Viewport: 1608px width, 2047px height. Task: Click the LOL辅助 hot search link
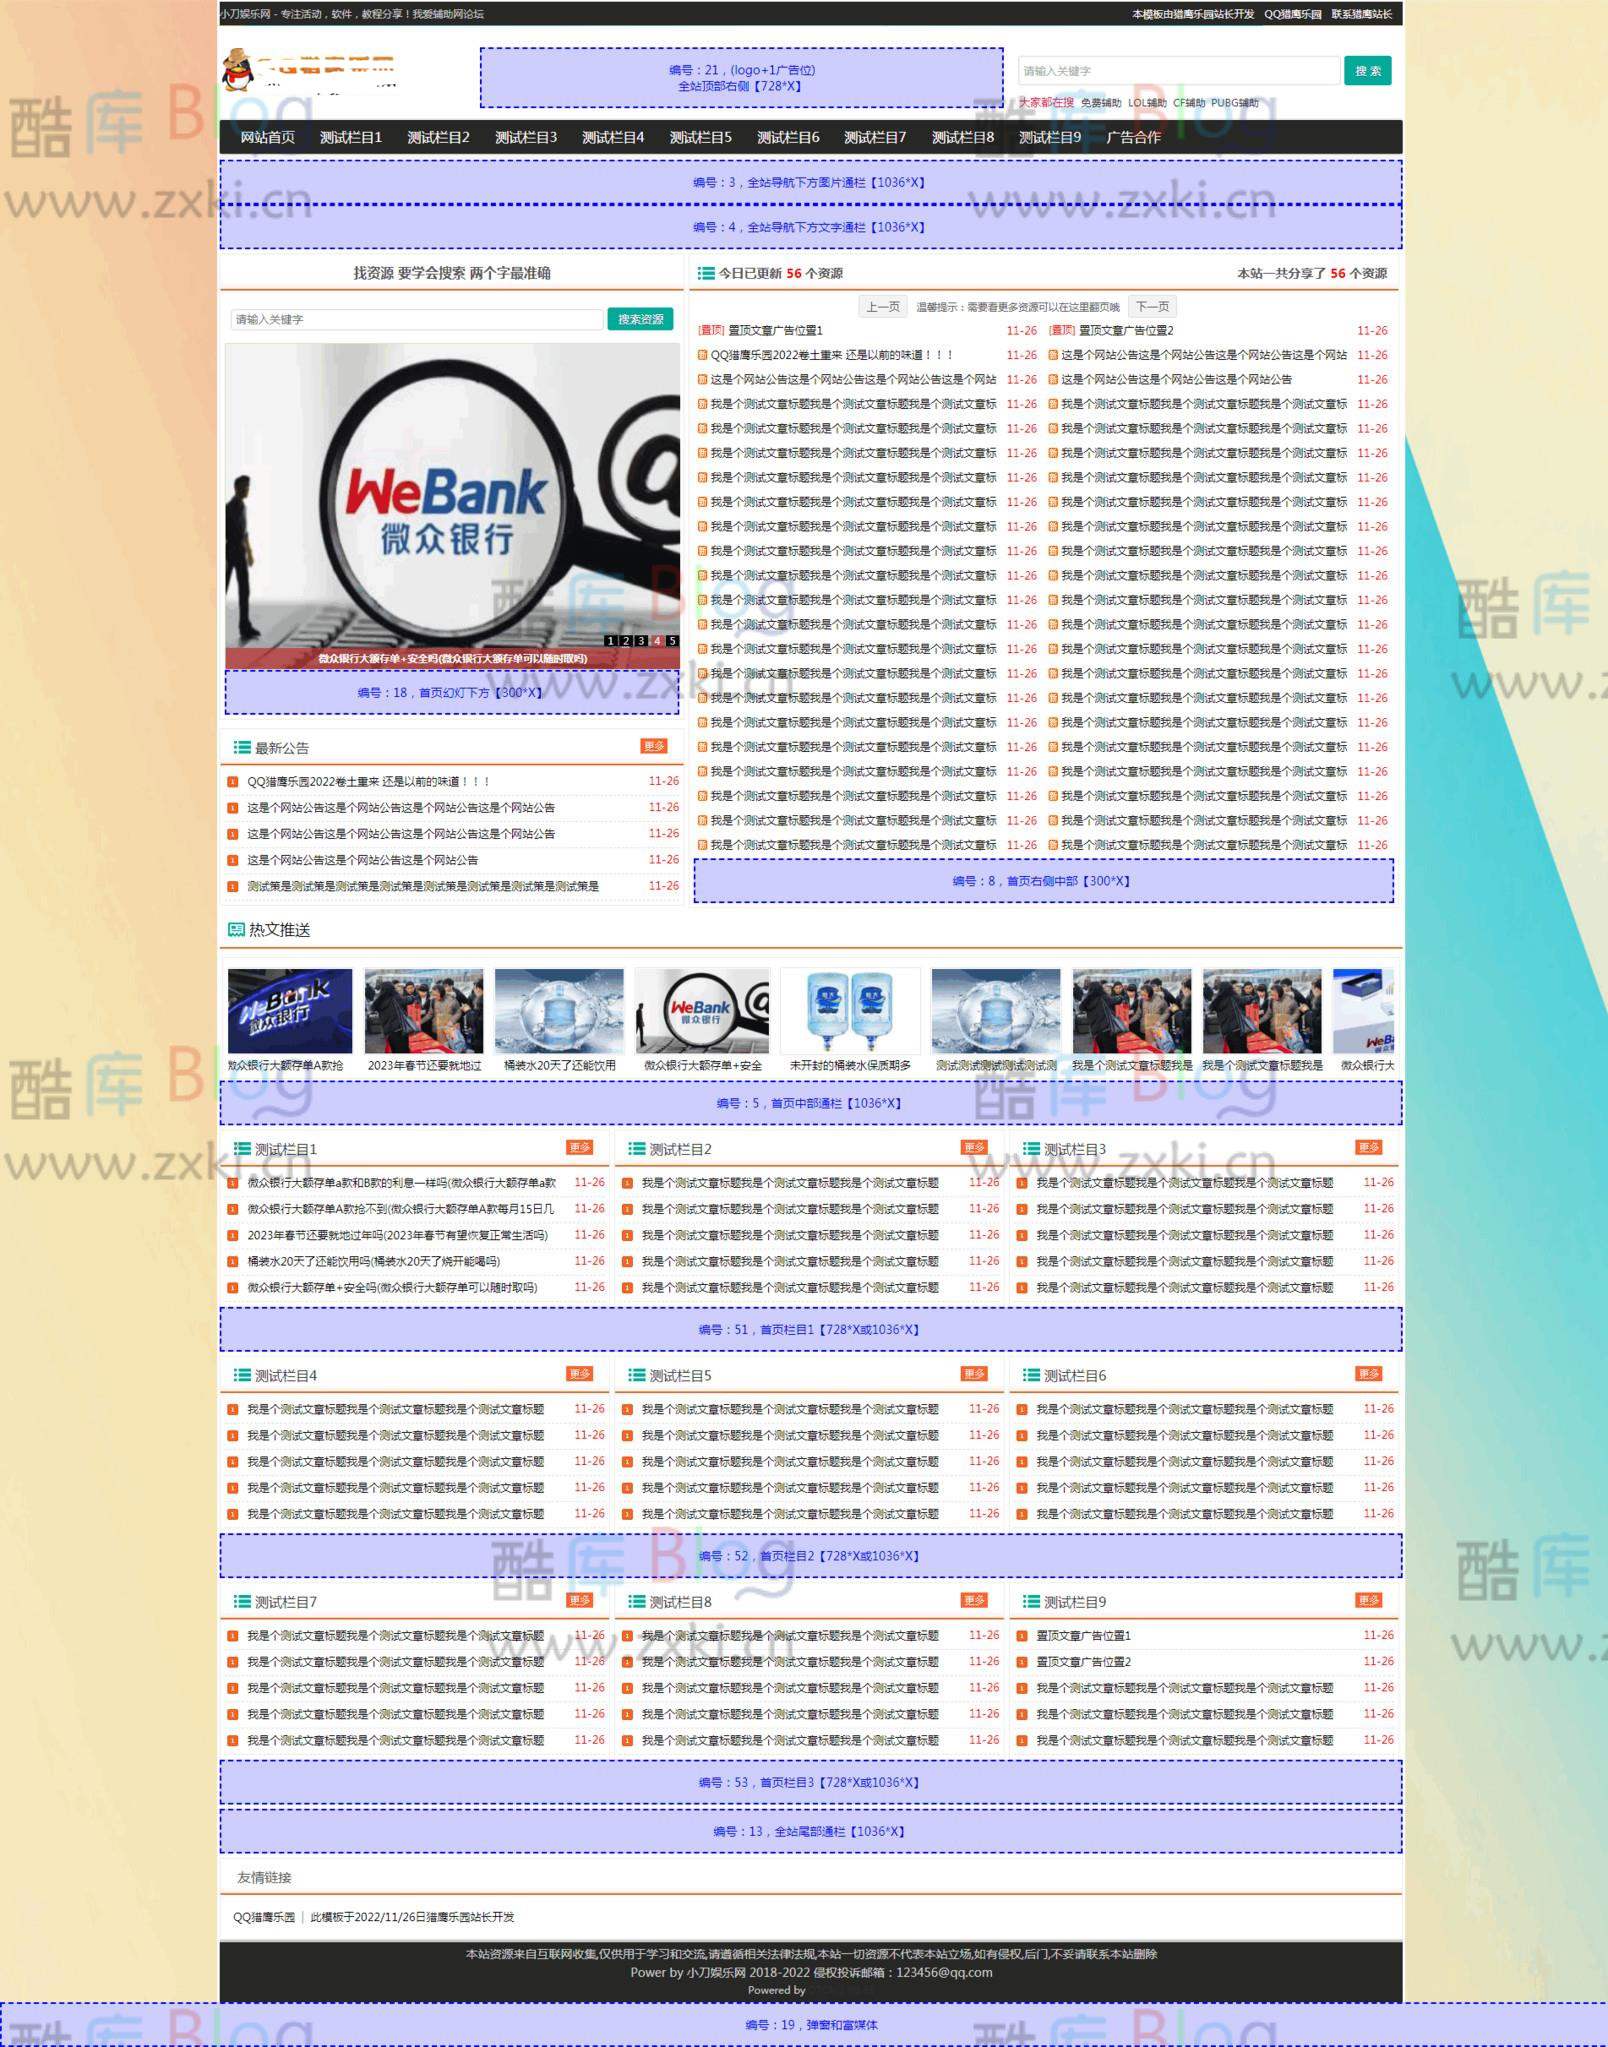coord(1148,102)
